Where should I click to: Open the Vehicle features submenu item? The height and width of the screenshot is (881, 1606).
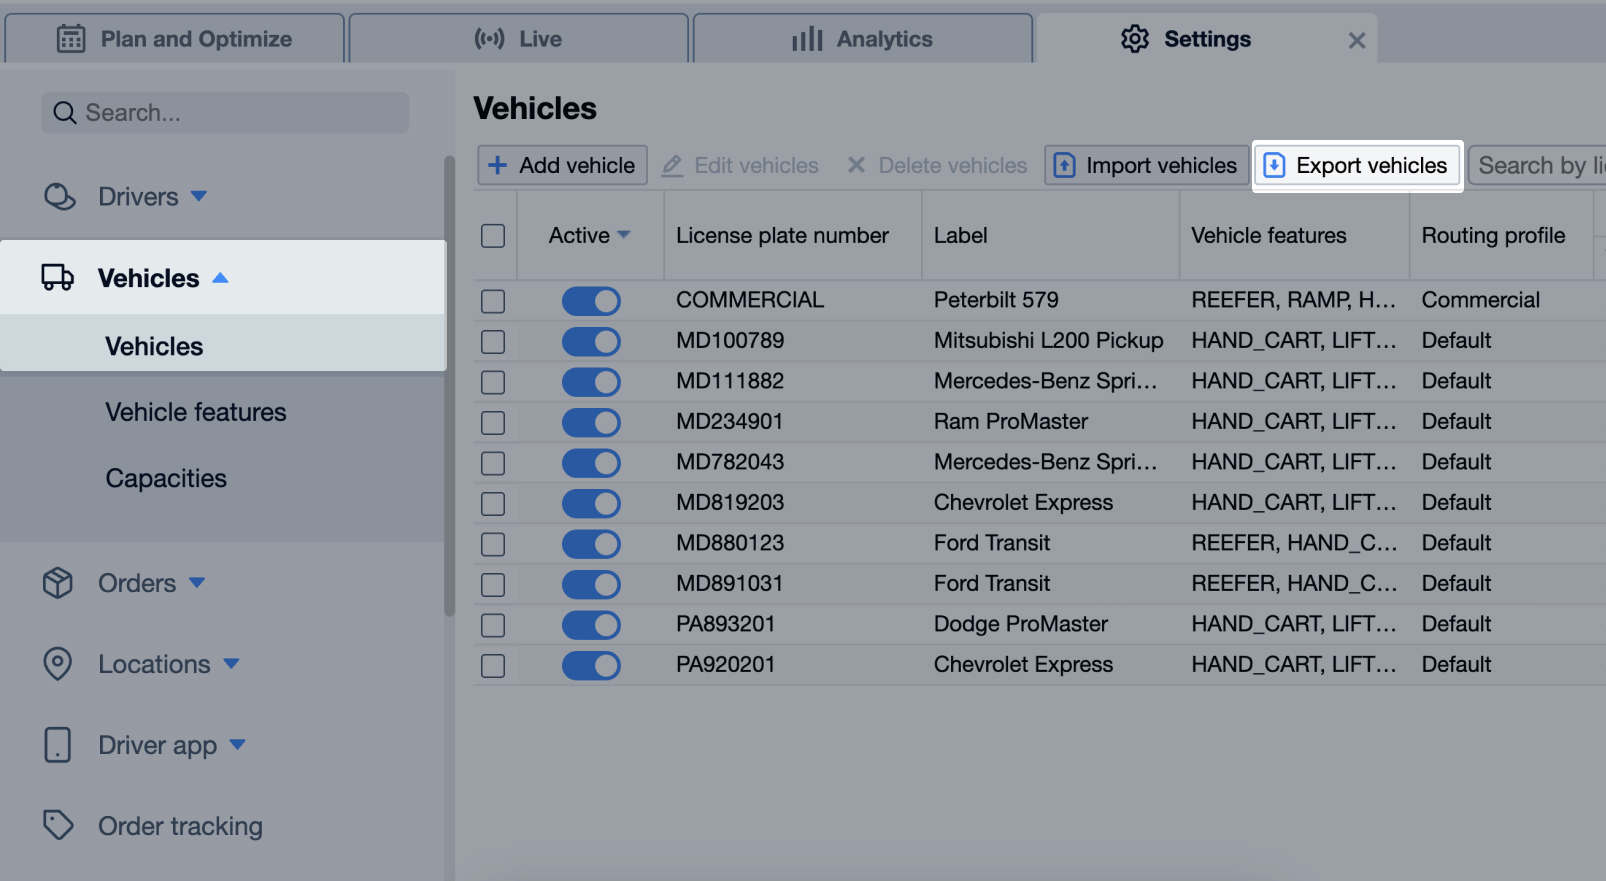[x=196, y=412]
